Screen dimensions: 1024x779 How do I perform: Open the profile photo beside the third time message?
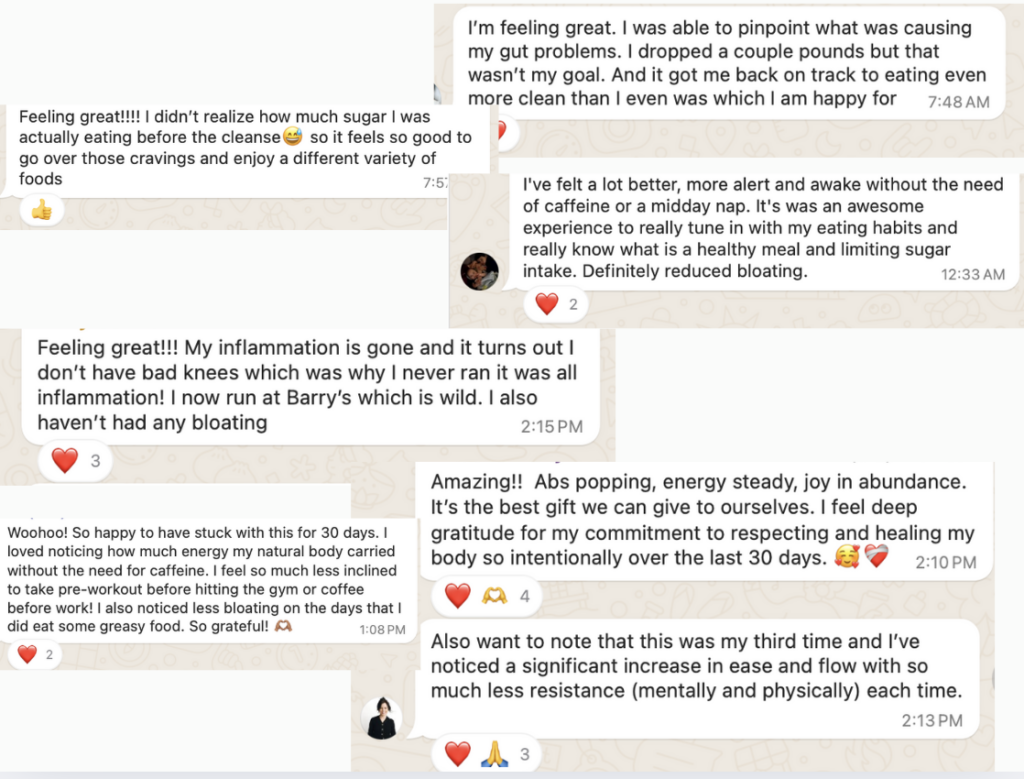382,718
